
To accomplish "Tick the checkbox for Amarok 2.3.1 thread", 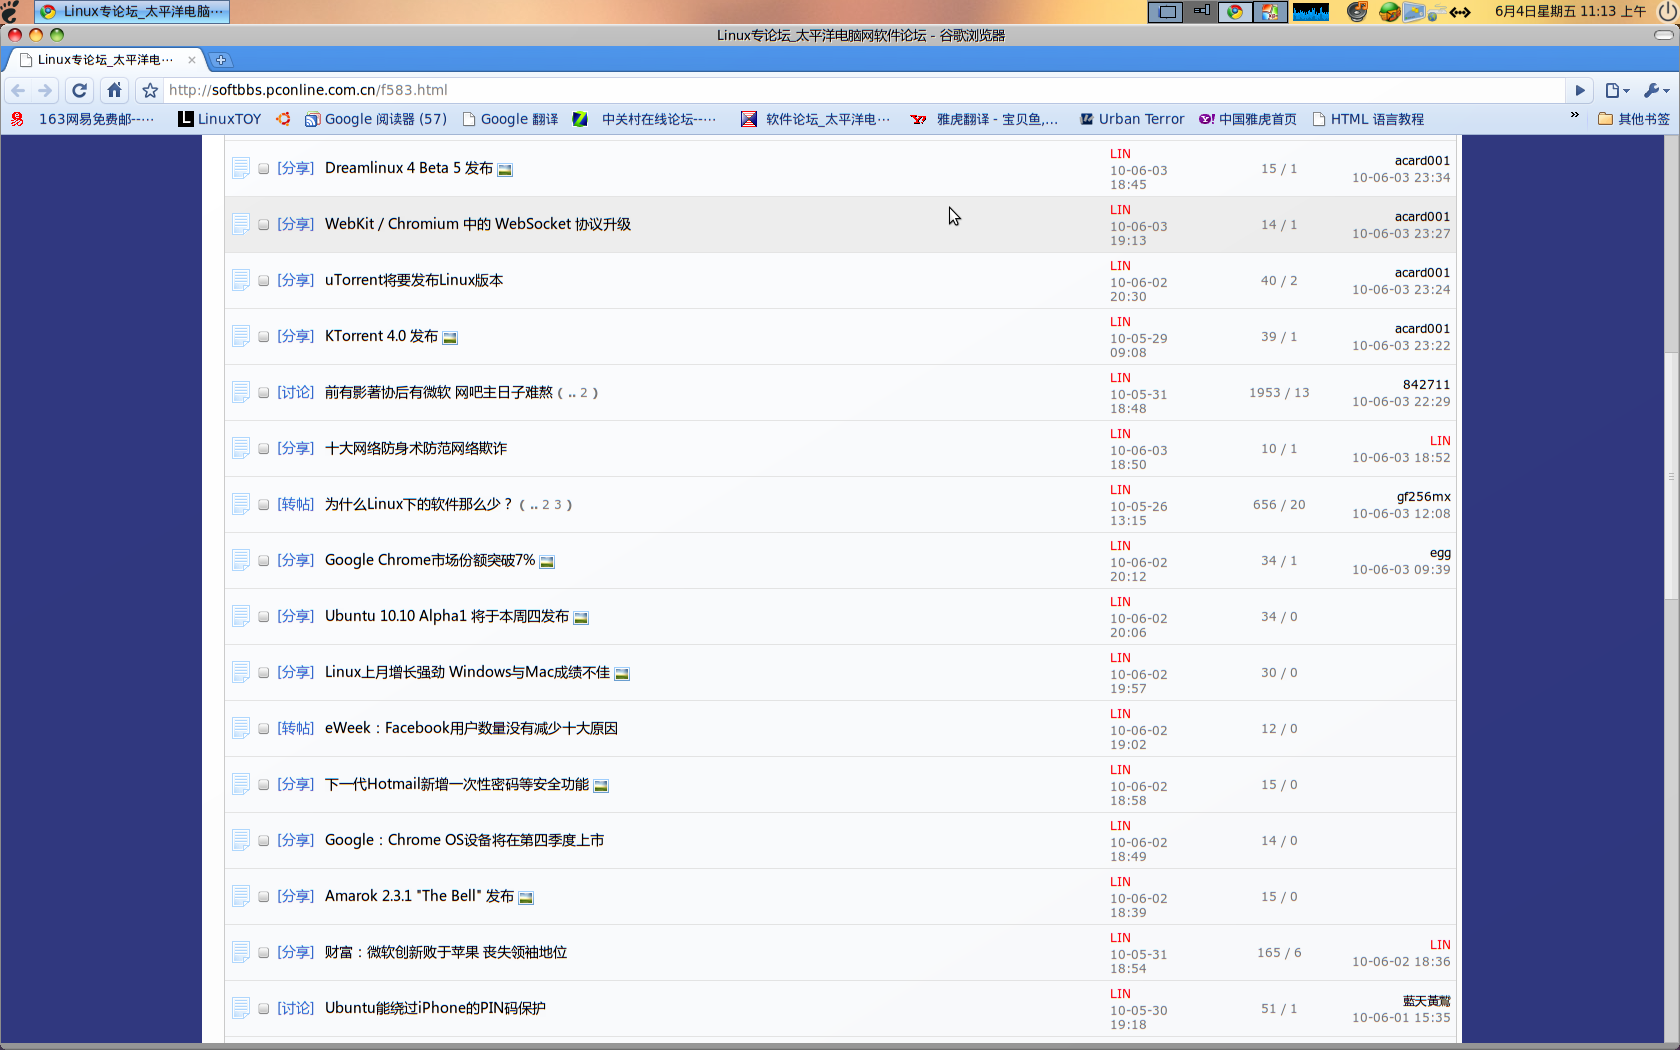I will (x=264, y=897).
